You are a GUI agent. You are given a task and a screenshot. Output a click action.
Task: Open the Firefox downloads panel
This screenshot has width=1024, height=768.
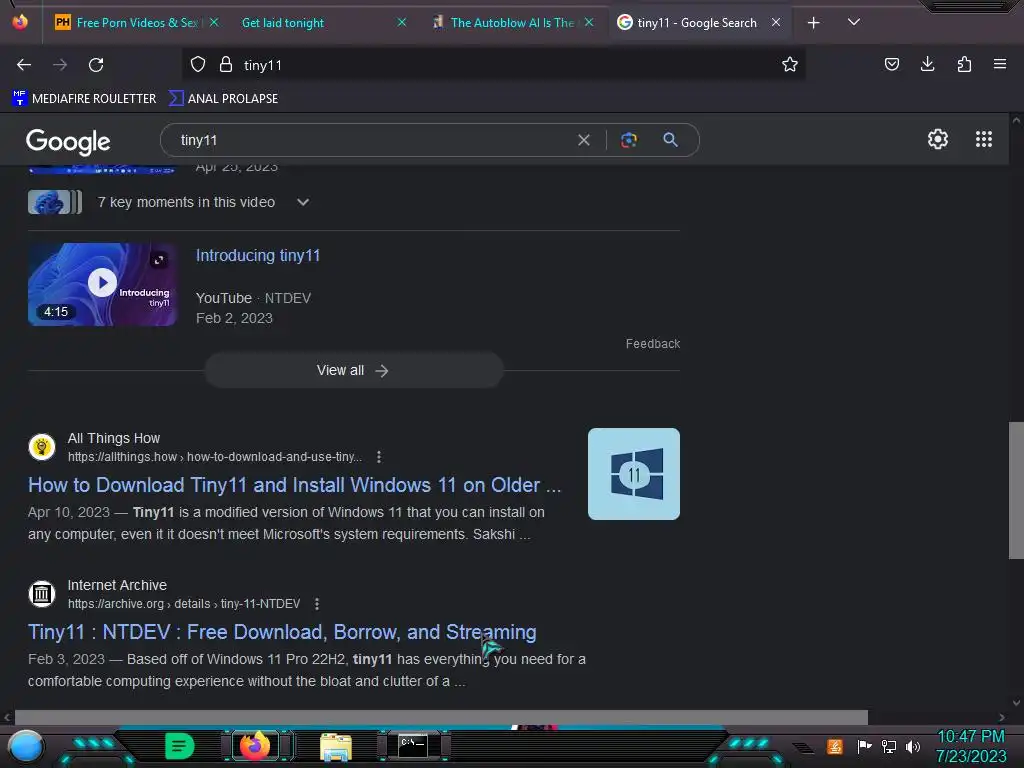[927, 64]
